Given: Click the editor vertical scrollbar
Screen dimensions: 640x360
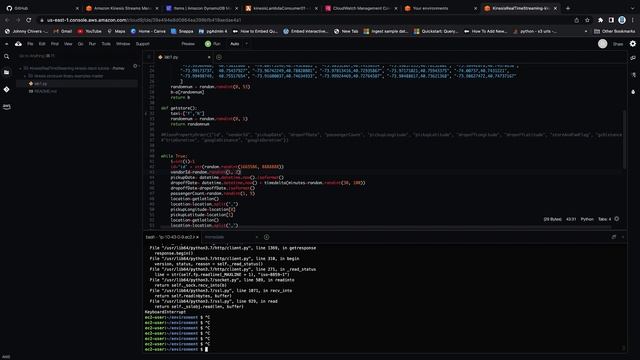Looking at the screenshot, I should (x=624, y=139).
